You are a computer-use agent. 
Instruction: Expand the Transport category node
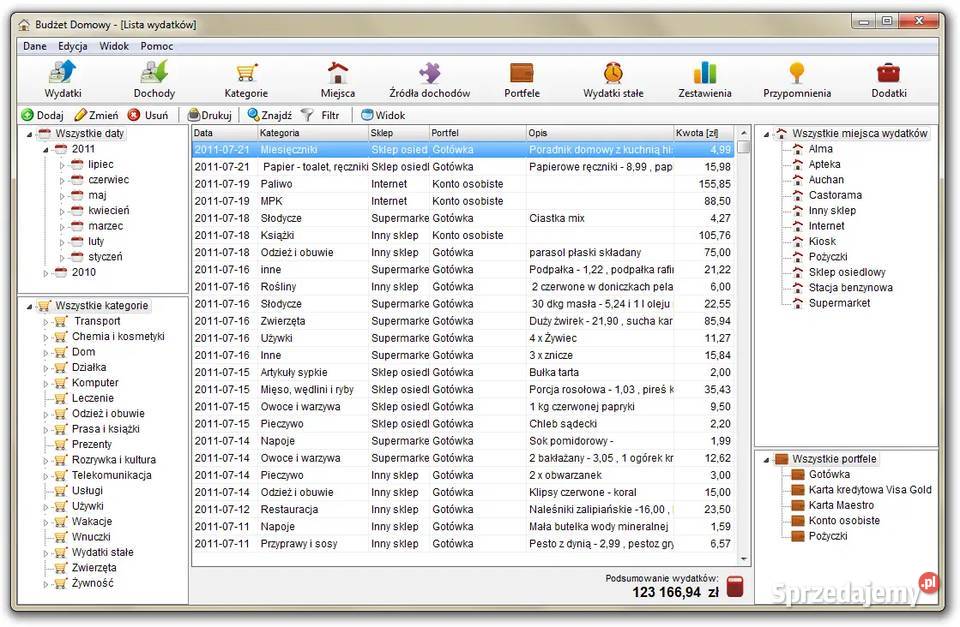coord(45,322)
